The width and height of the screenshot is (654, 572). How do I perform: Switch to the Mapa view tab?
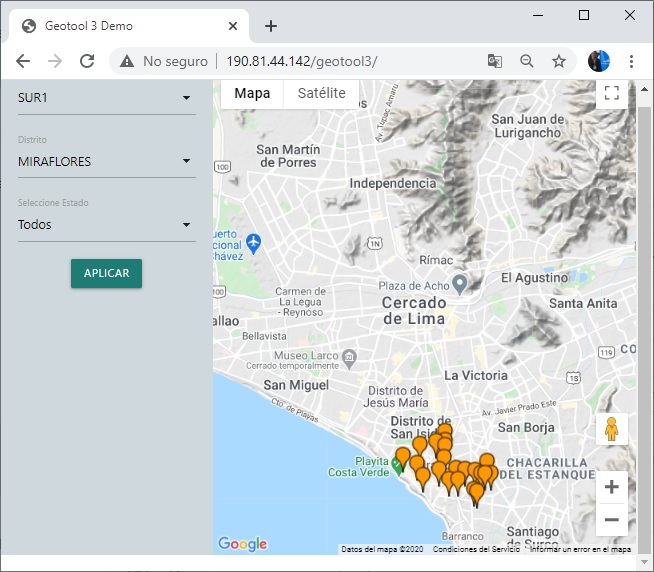(x=252, y=93)
